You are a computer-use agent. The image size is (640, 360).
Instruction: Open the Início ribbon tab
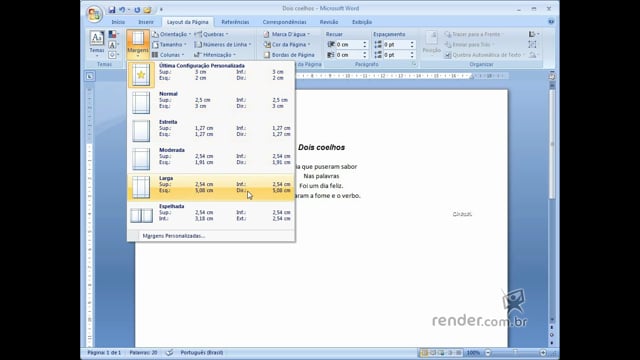pos(118,22)
